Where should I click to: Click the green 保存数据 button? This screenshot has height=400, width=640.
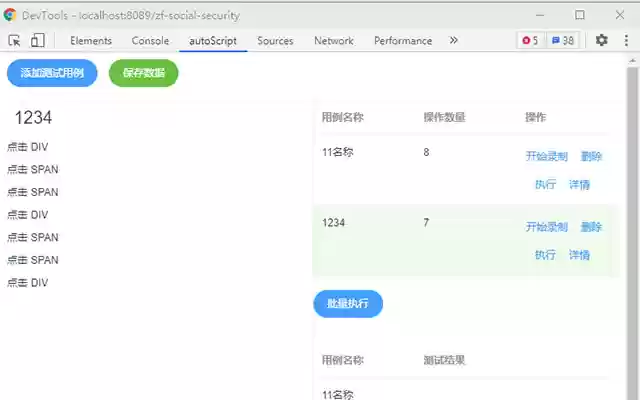click(144, 73)
